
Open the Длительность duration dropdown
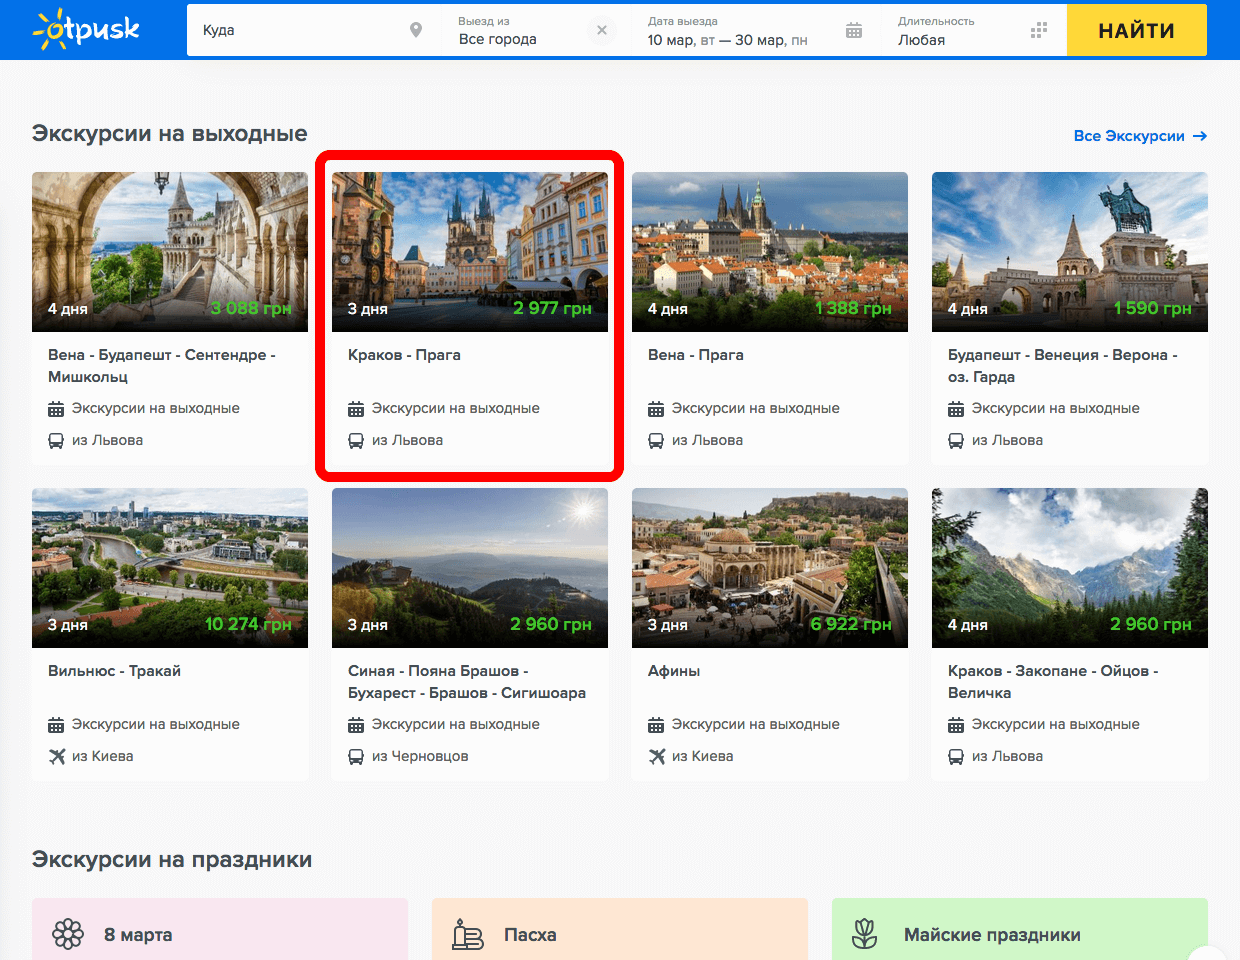point(974,30)
